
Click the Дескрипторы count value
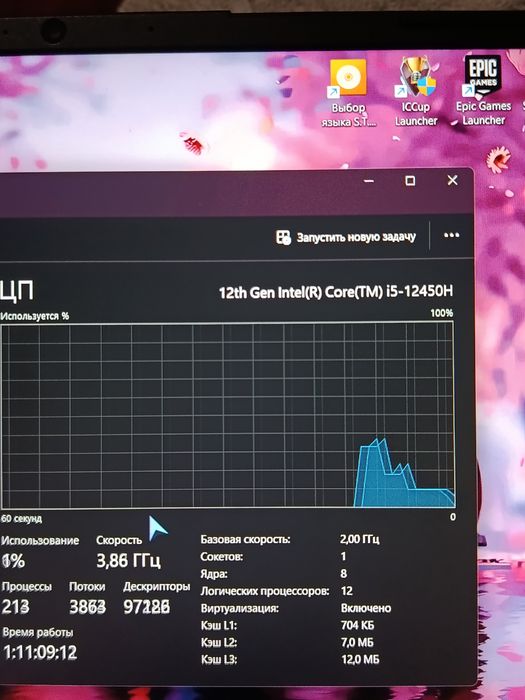146,607
